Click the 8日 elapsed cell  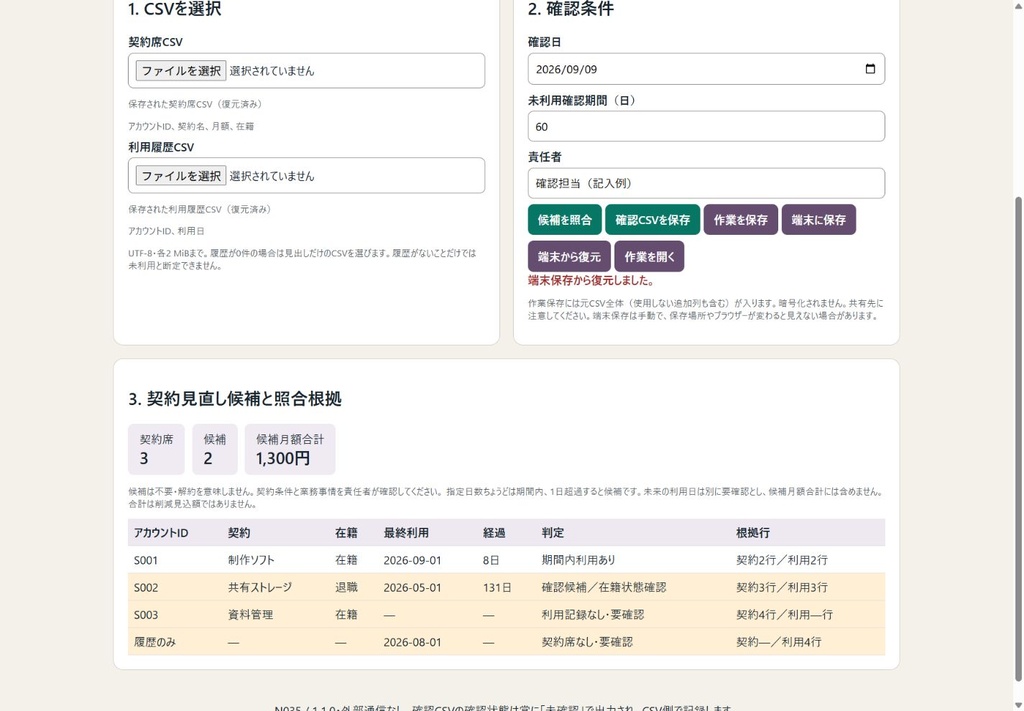coord(491,560)
